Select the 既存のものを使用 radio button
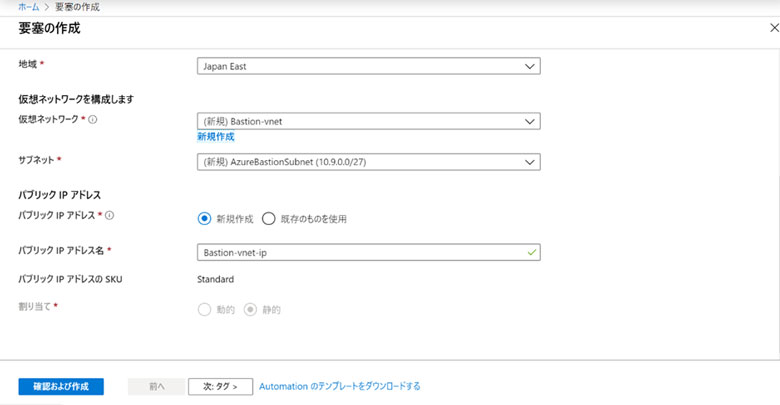The width and height of the screenshot is (780, 405). point(268,218)
